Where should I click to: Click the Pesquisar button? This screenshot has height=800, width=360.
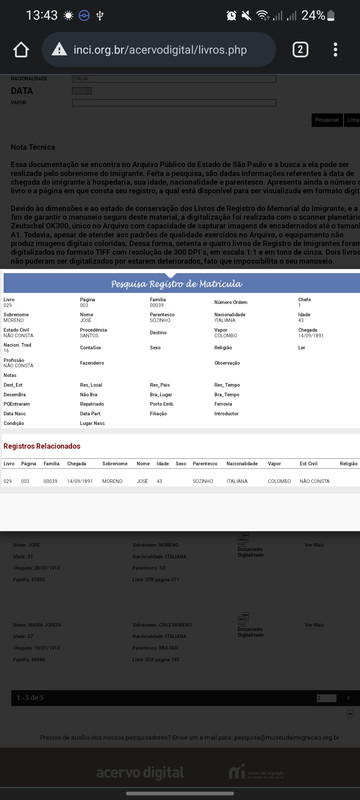point(327,120)
